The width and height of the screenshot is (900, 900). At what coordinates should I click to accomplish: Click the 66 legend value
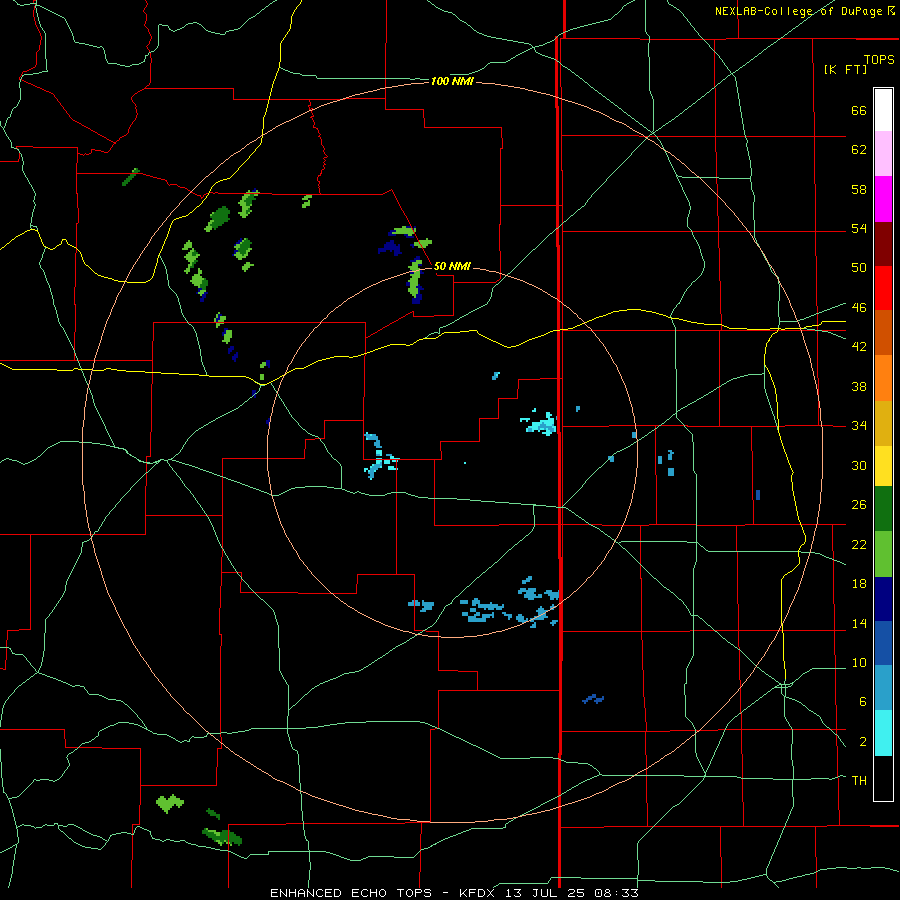point(859,111)
